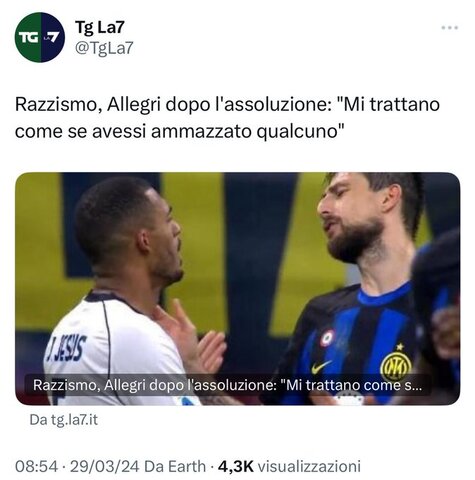Open the article preview image card
The width and height of the screenshot is (475, 480).
click(238, 289)
